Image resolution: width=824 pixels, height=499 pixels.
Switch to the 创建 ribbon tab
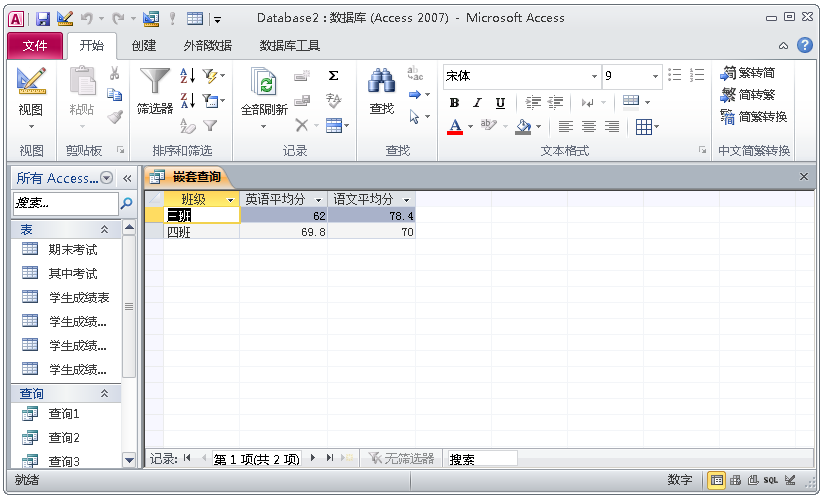tap(144, 46)
